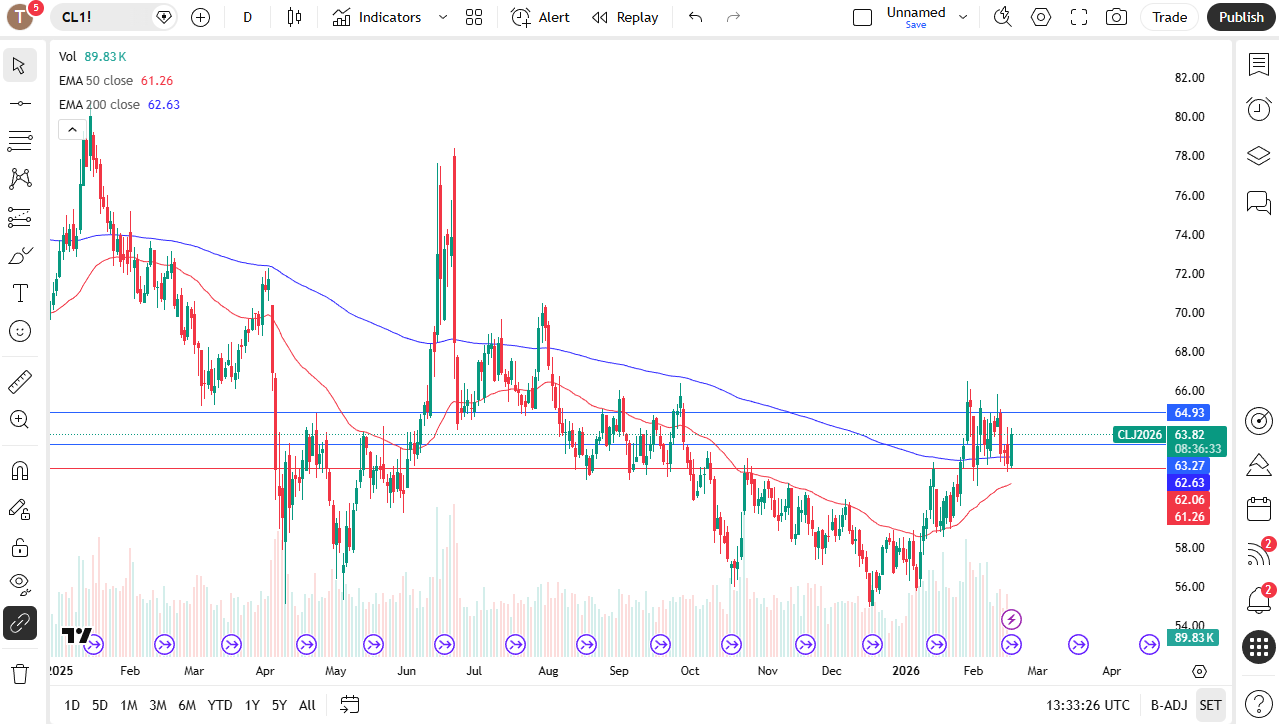Open the D timeframe interval selector
Viewport: 1279px width, 724px height.
click(248, 17)
